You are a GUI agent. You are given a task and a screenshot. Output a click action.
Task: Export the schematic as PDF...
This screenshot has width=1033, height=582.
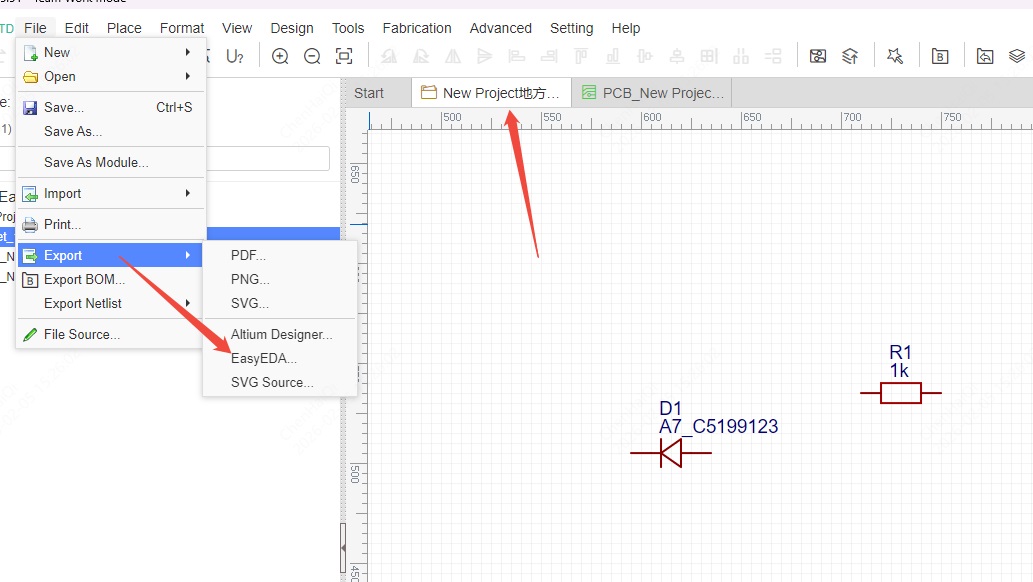pyautogui.click(x=248, y=255)
